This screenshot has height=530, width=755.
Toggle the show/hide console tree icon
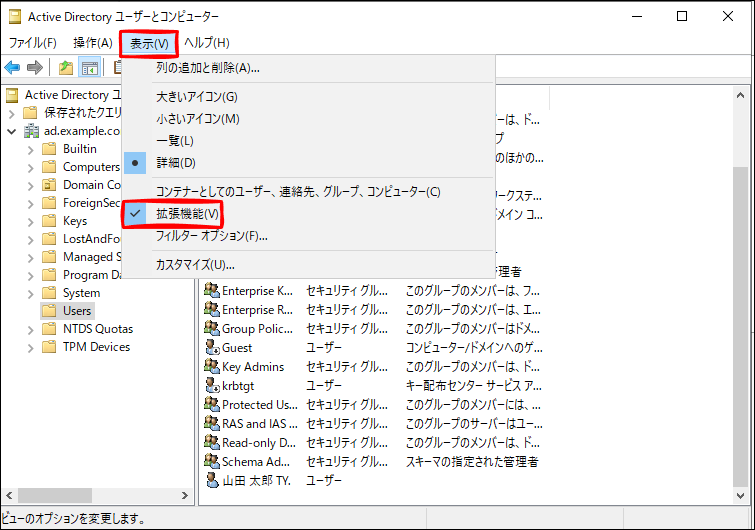(89, 67)
